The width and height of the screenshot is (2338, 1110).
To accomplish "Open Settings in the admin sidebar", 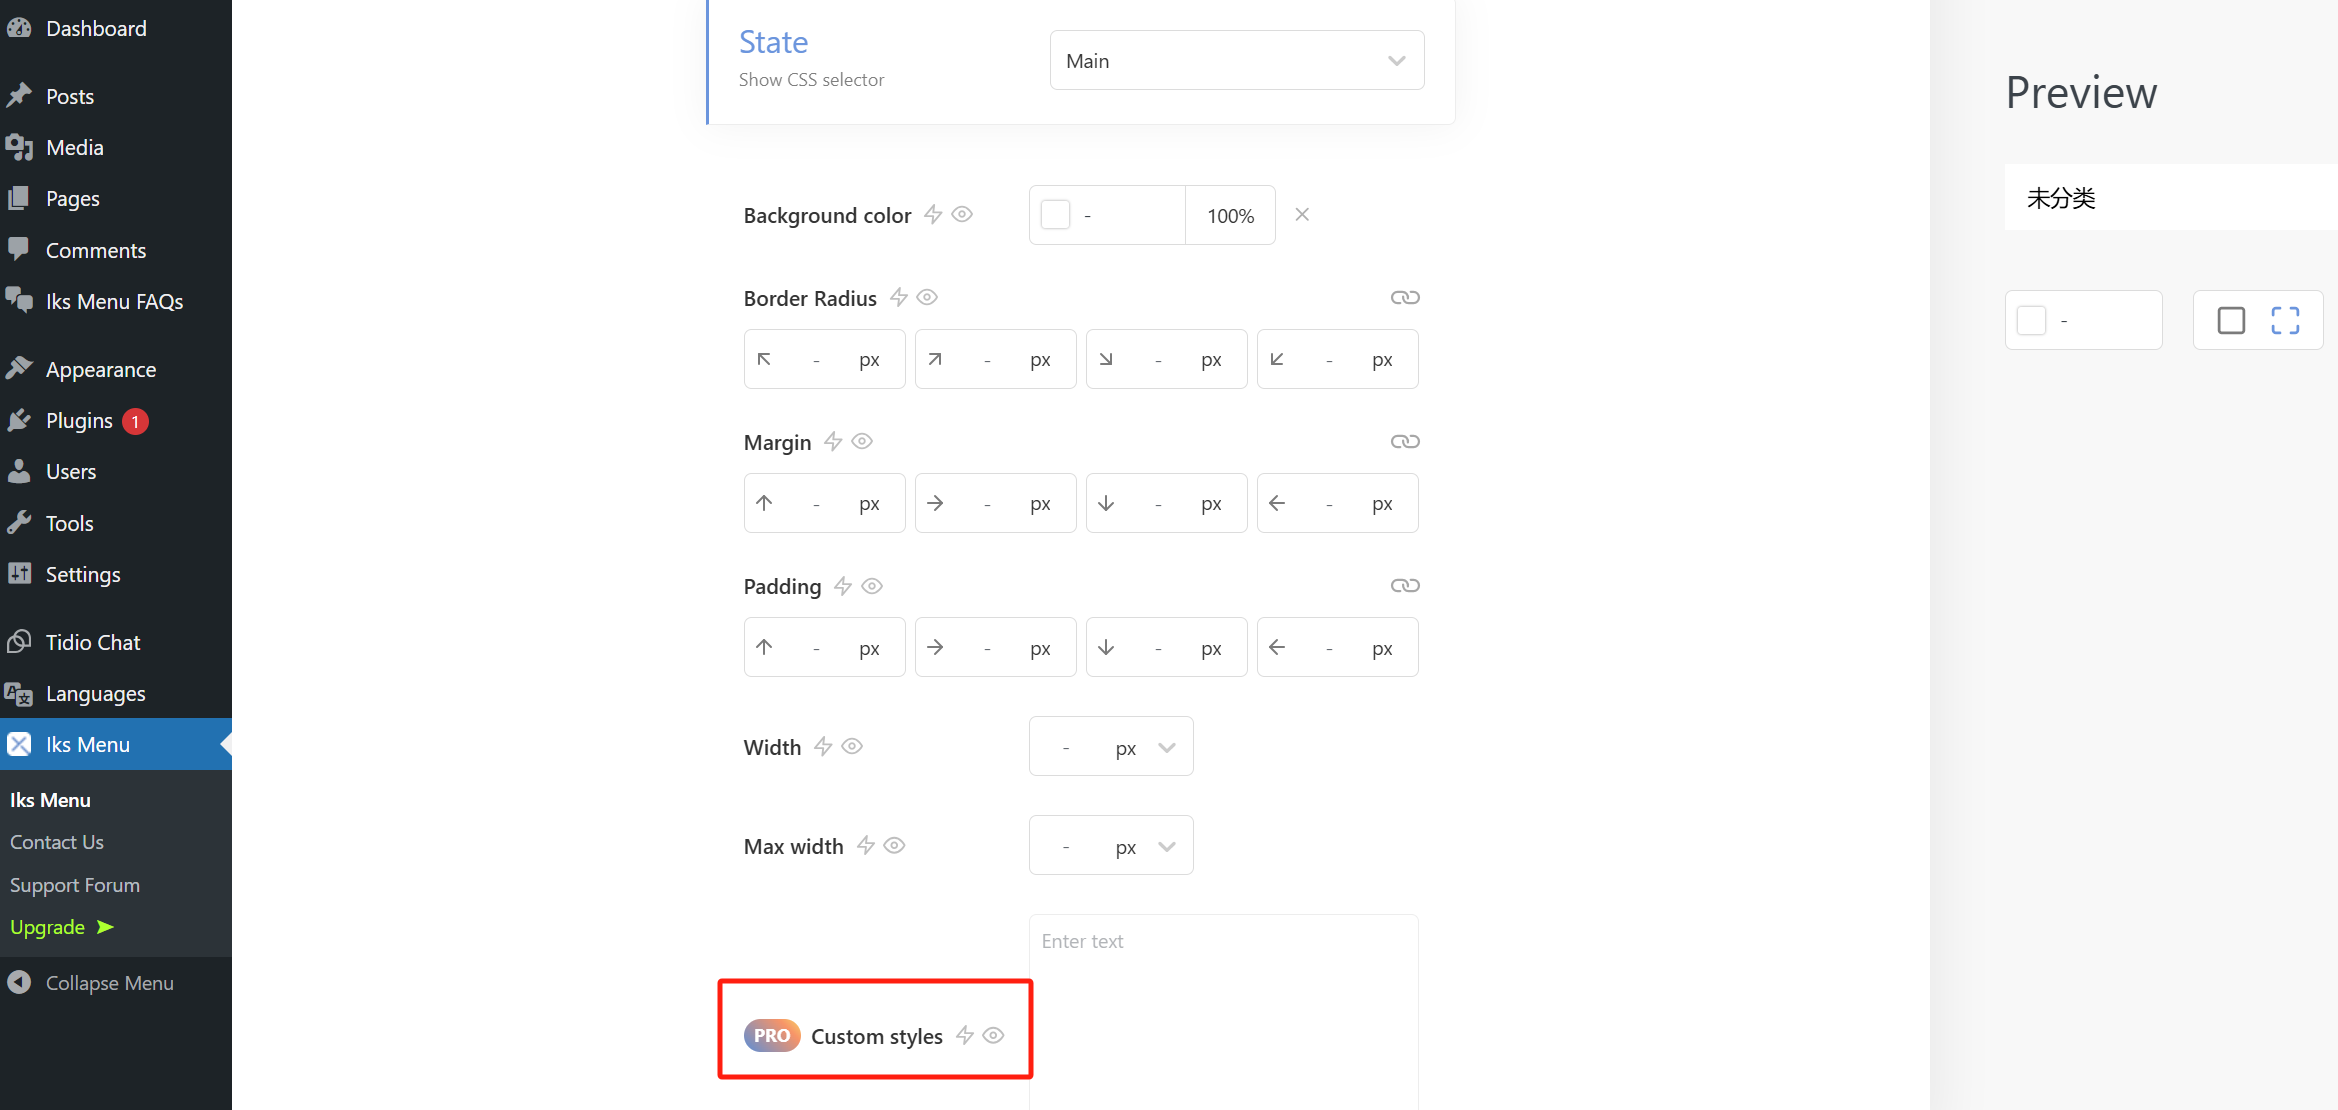I will click(x=83, y=574).
